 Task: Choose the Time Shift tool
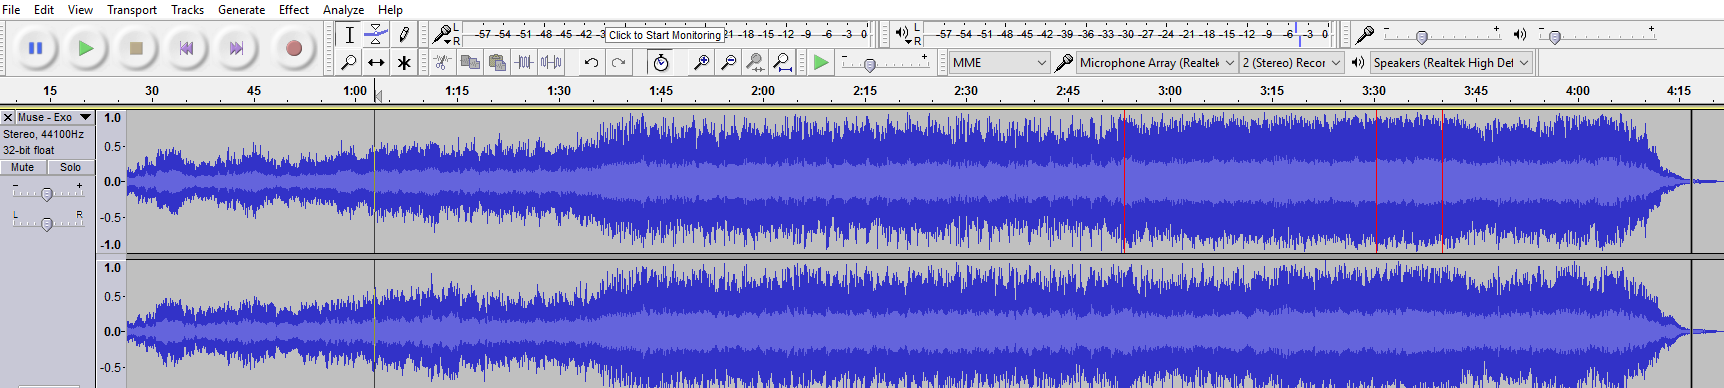click(x=376, y=62)
